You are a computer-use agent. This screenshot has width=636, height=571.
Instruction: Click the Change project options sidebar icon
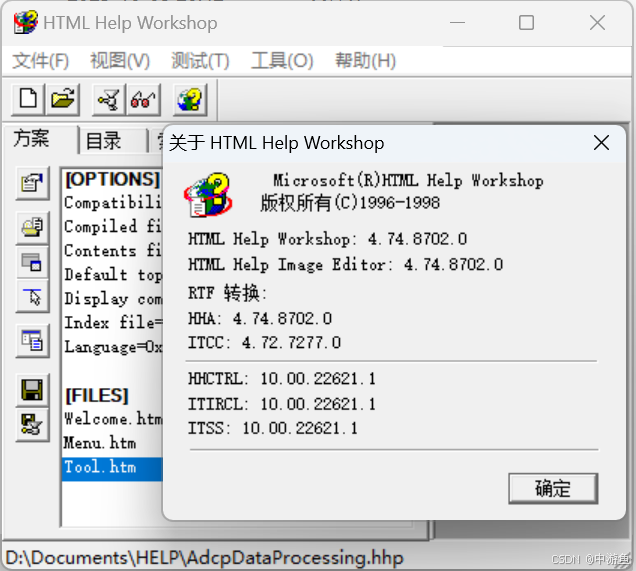pyautogui.click(x=32, y=183)
